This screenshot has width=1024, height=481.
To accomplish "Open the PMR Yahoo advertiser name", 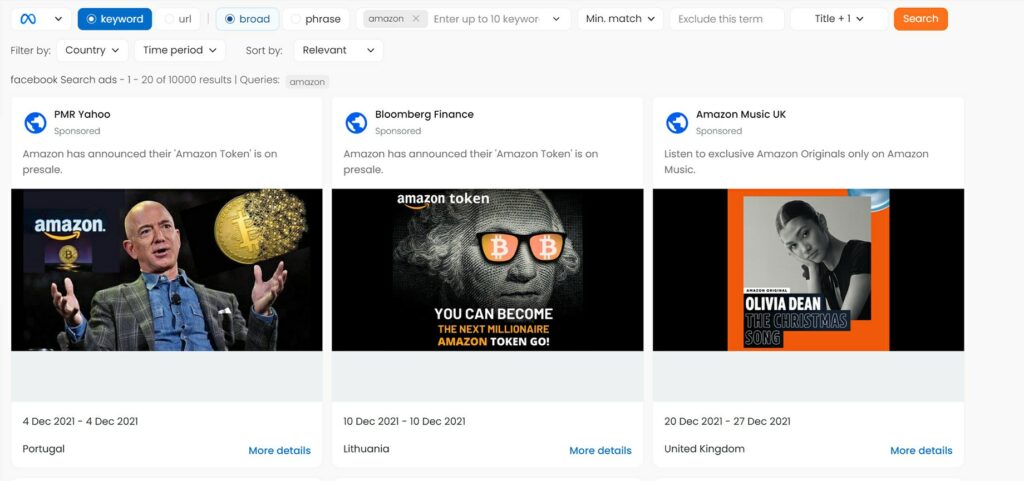I will coord(82,114).
